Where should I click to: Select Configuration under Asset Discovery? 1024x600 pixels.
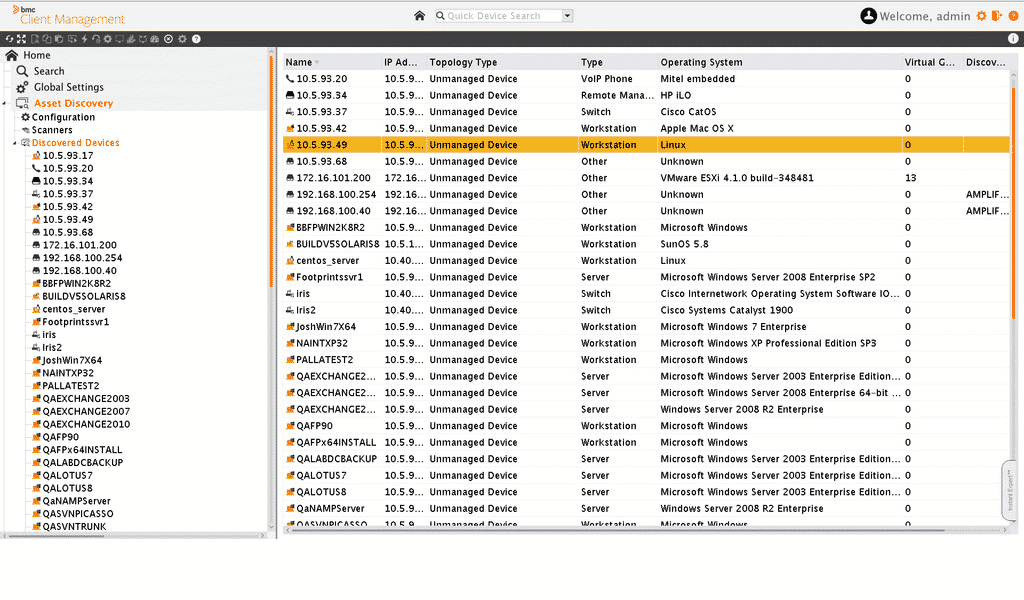click(63, 118)
